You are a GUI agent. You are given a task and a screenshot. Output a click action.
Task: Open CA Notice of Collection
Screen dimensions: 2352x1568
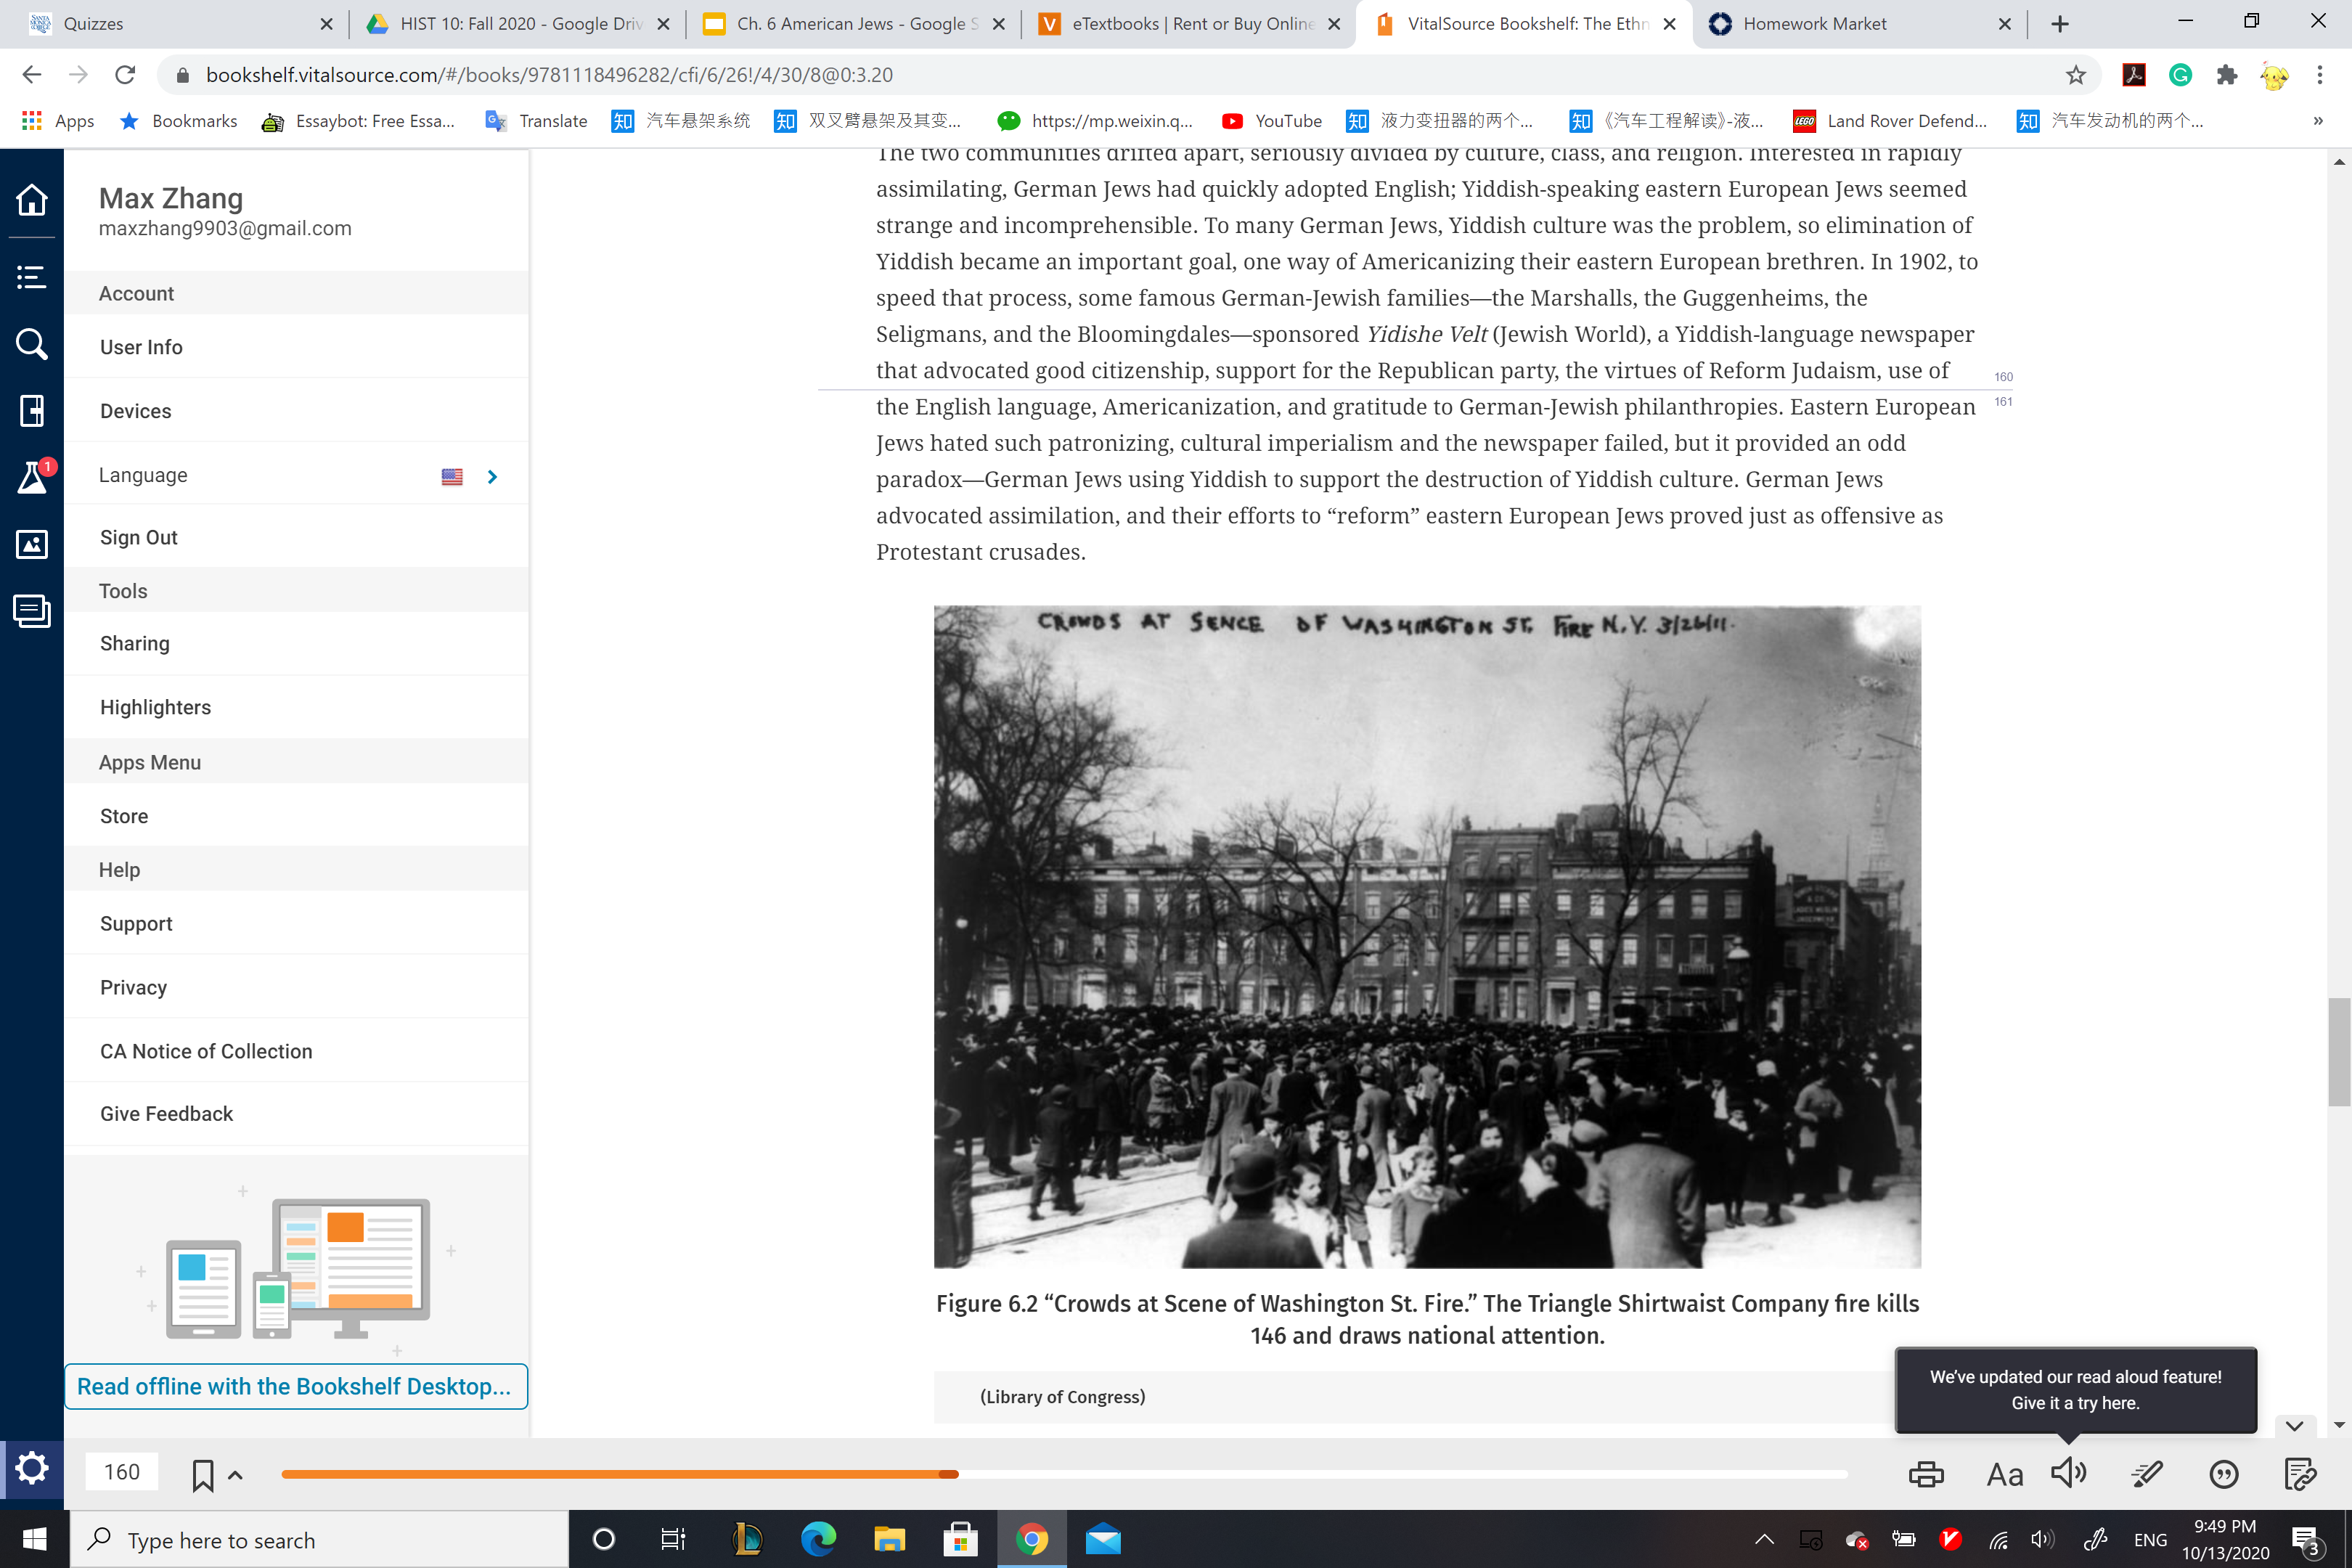tap(296, 1052)
